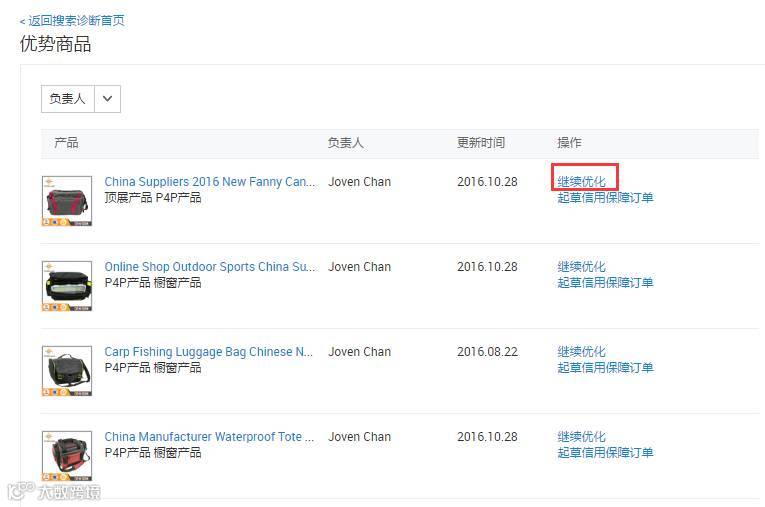Open Online Shop Outdoor Sports product link

coord(210,266)
